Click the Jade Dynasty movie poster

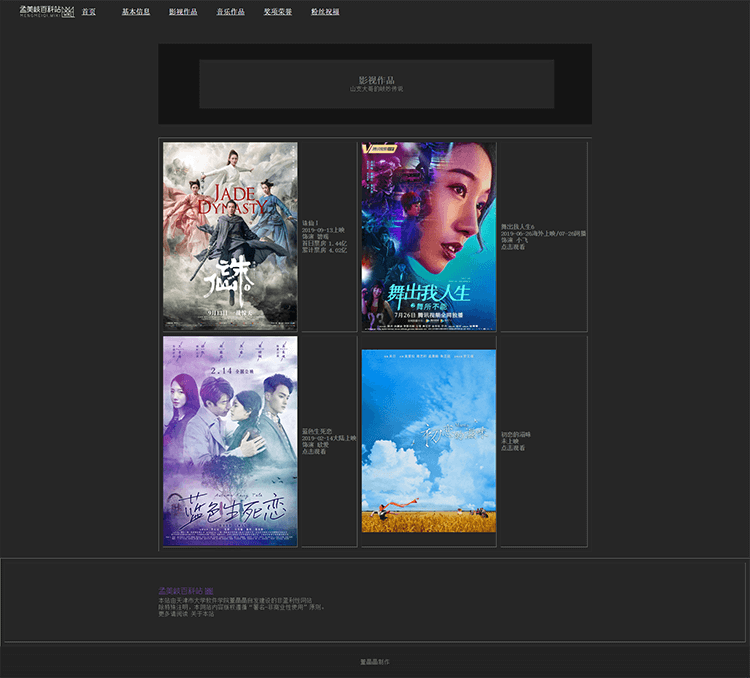(x=230, y=236)
